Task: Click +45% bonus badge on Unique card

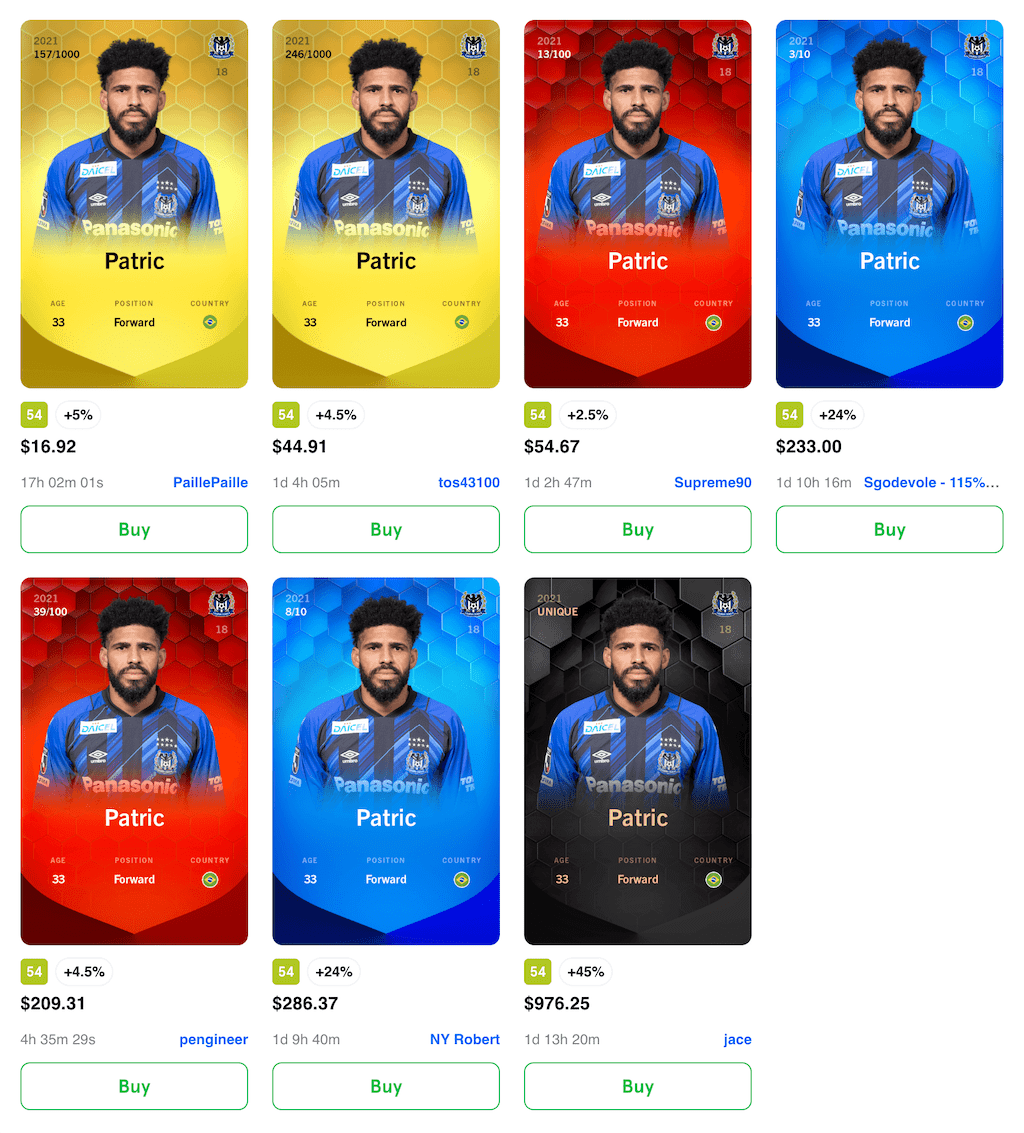Action: [585, 972]
